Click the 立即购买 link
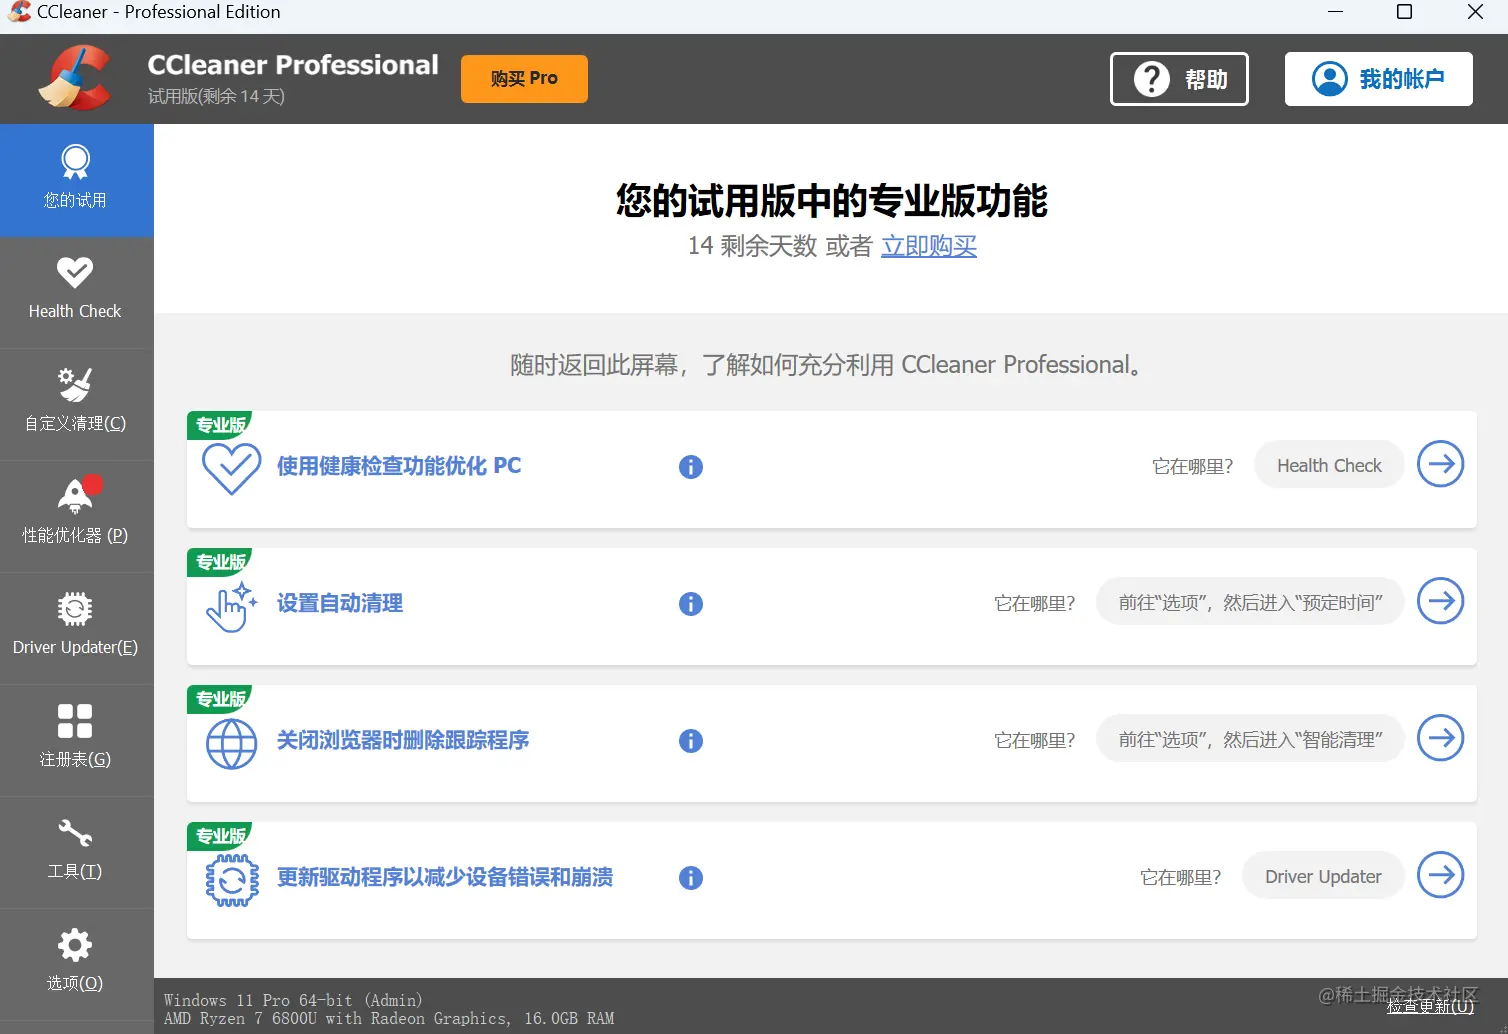1508x1034 pixels. coord(929,246)
